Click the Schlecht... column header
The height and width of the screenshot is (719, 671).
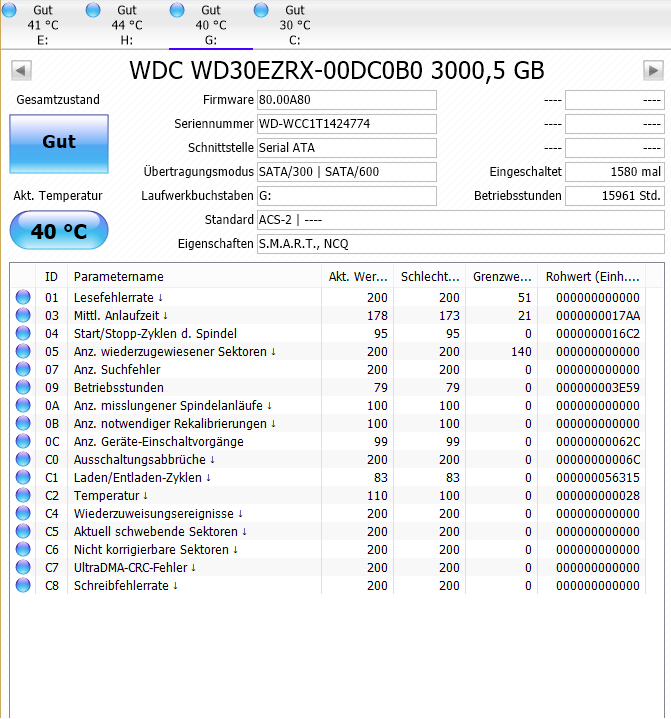(430, 277)
